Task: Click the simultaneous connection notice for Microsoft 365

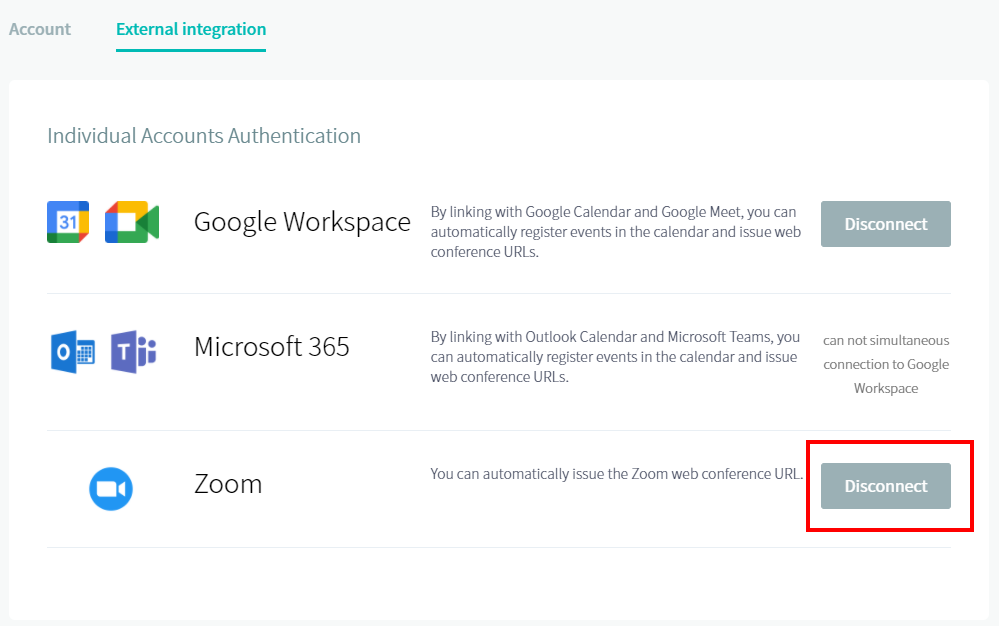Action: 886,364
